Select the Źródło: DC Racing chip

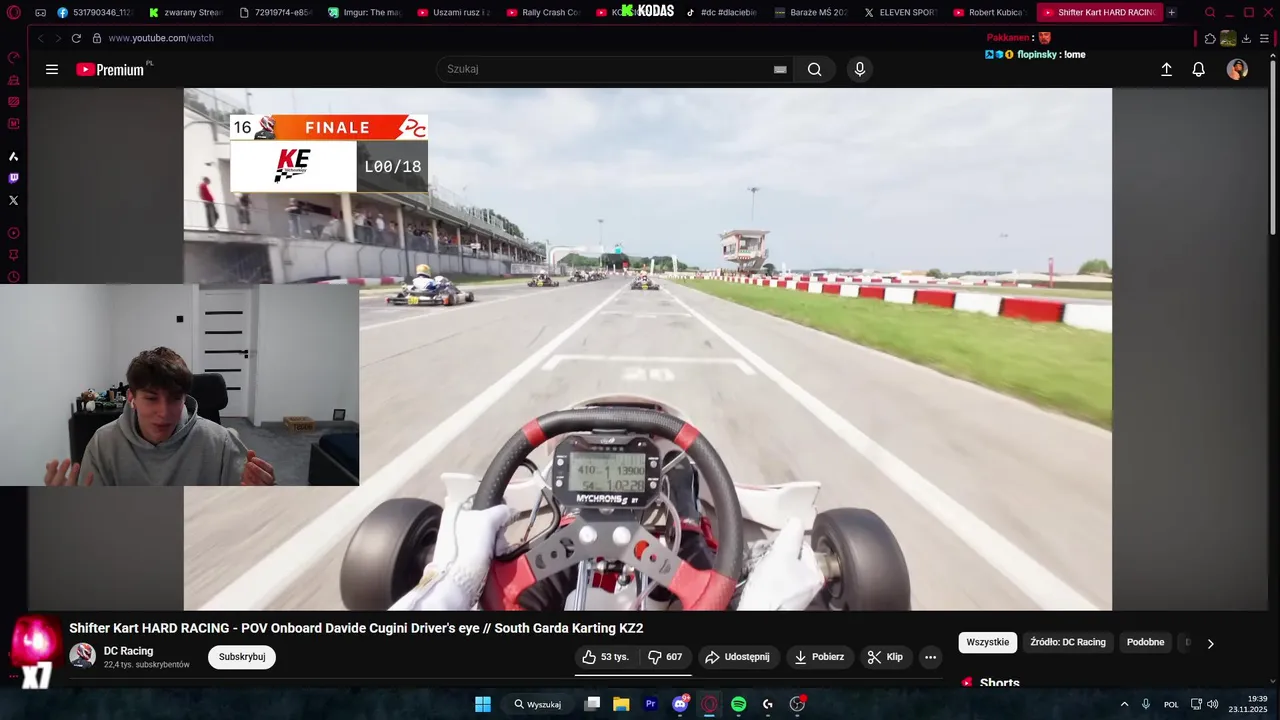pyautogui.click(x=1068, y=642)
